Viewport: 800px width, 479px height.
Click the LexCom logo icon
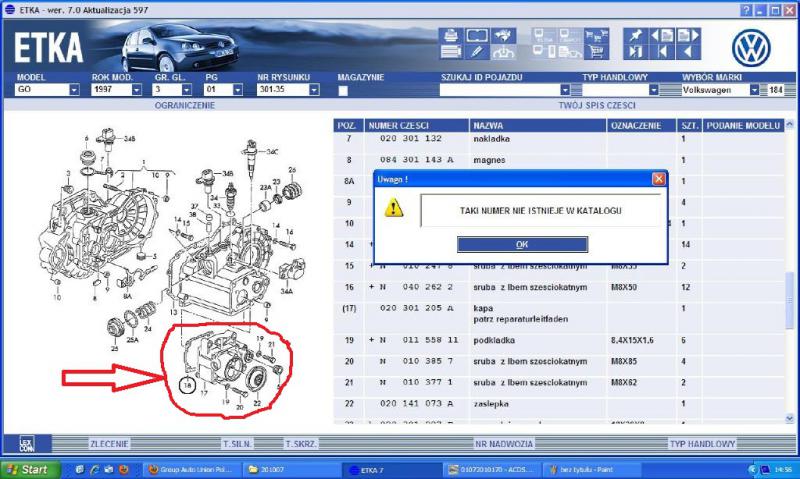point(27,444)
